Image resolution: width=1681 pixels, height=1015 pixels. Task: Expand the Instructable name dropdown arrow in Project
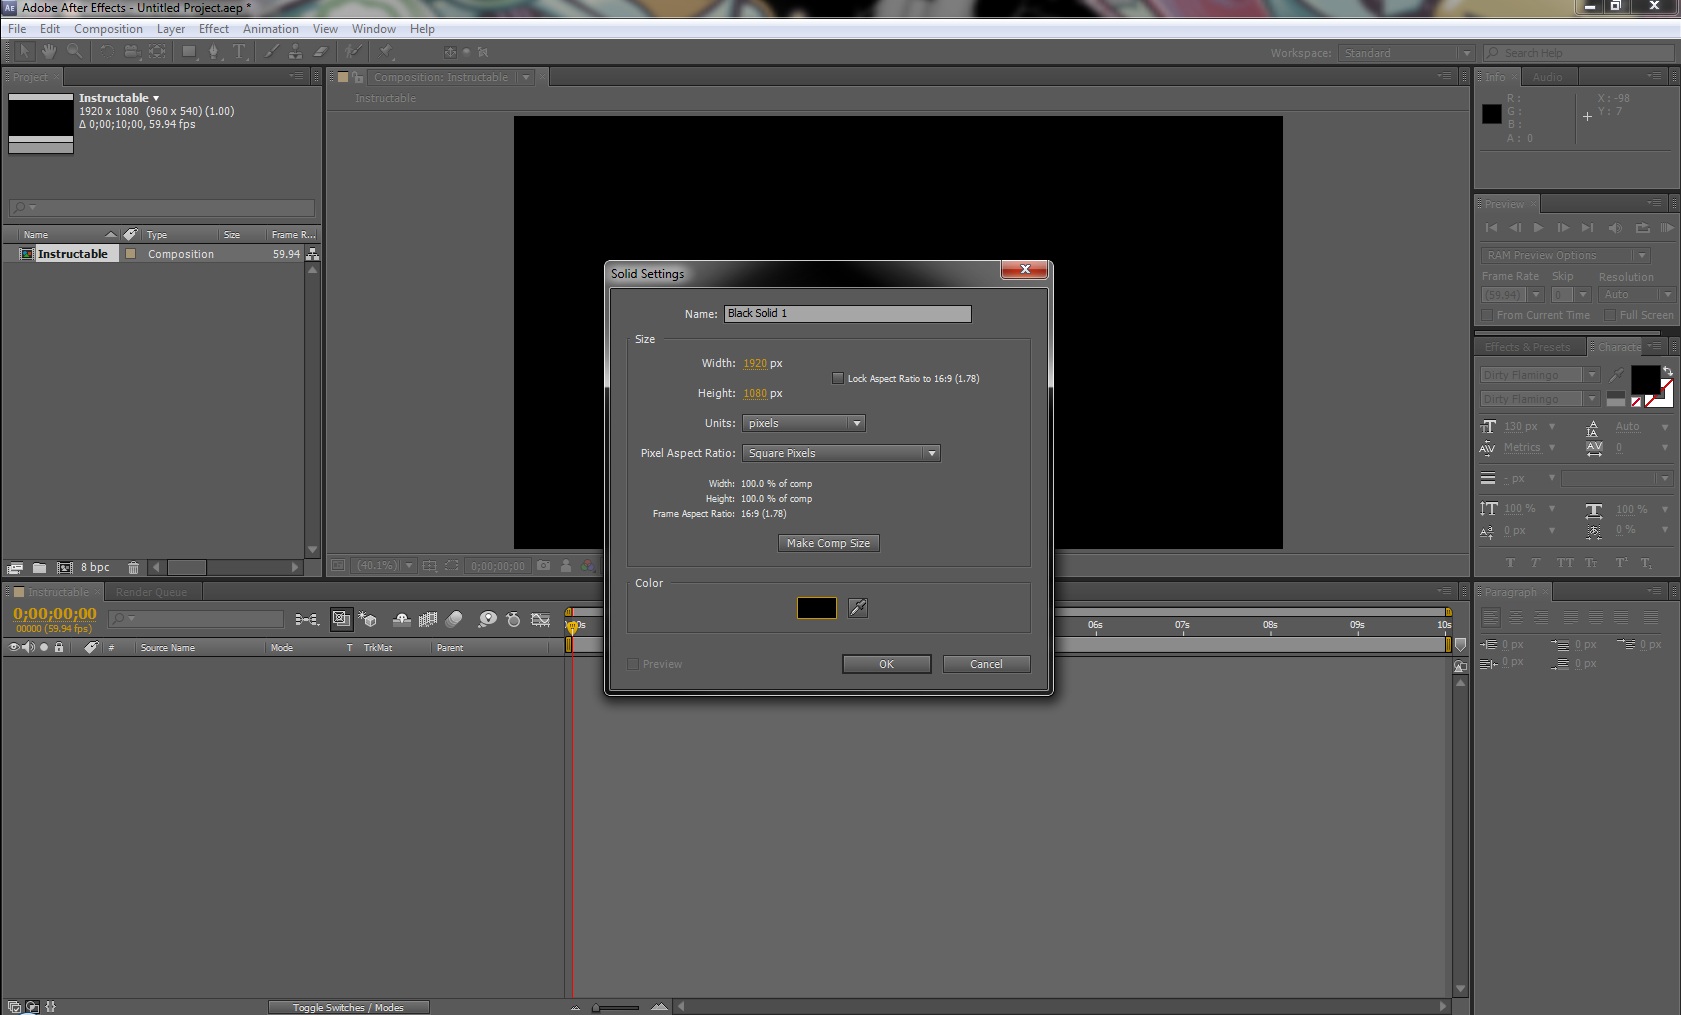coord(156,98)
